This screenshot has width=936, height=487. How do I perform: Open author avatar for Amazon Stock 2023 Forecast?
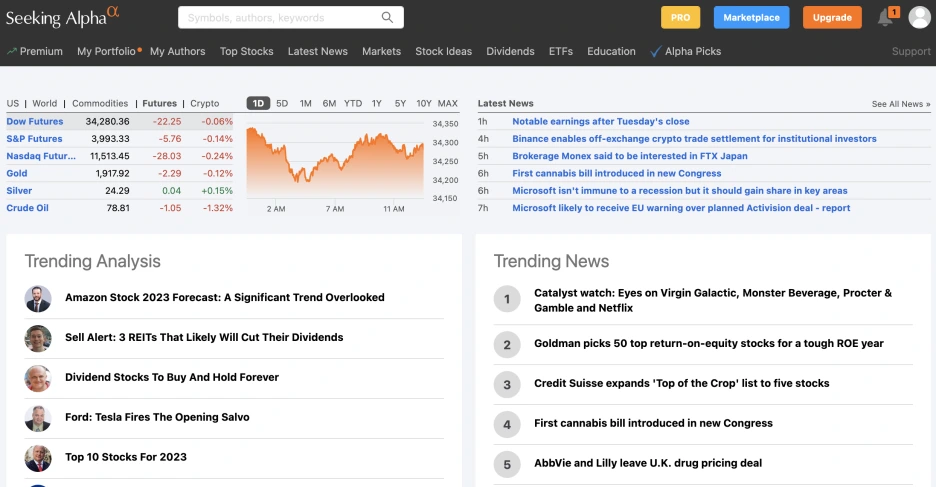pyautogui.click(x=38, y=298)
